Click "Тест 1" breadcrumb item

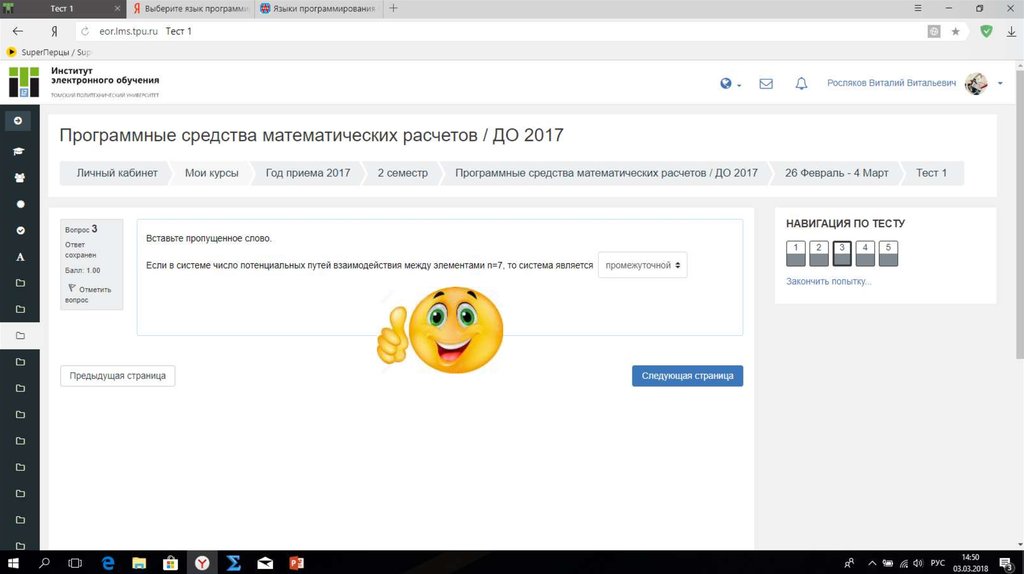tap(931, 173)
